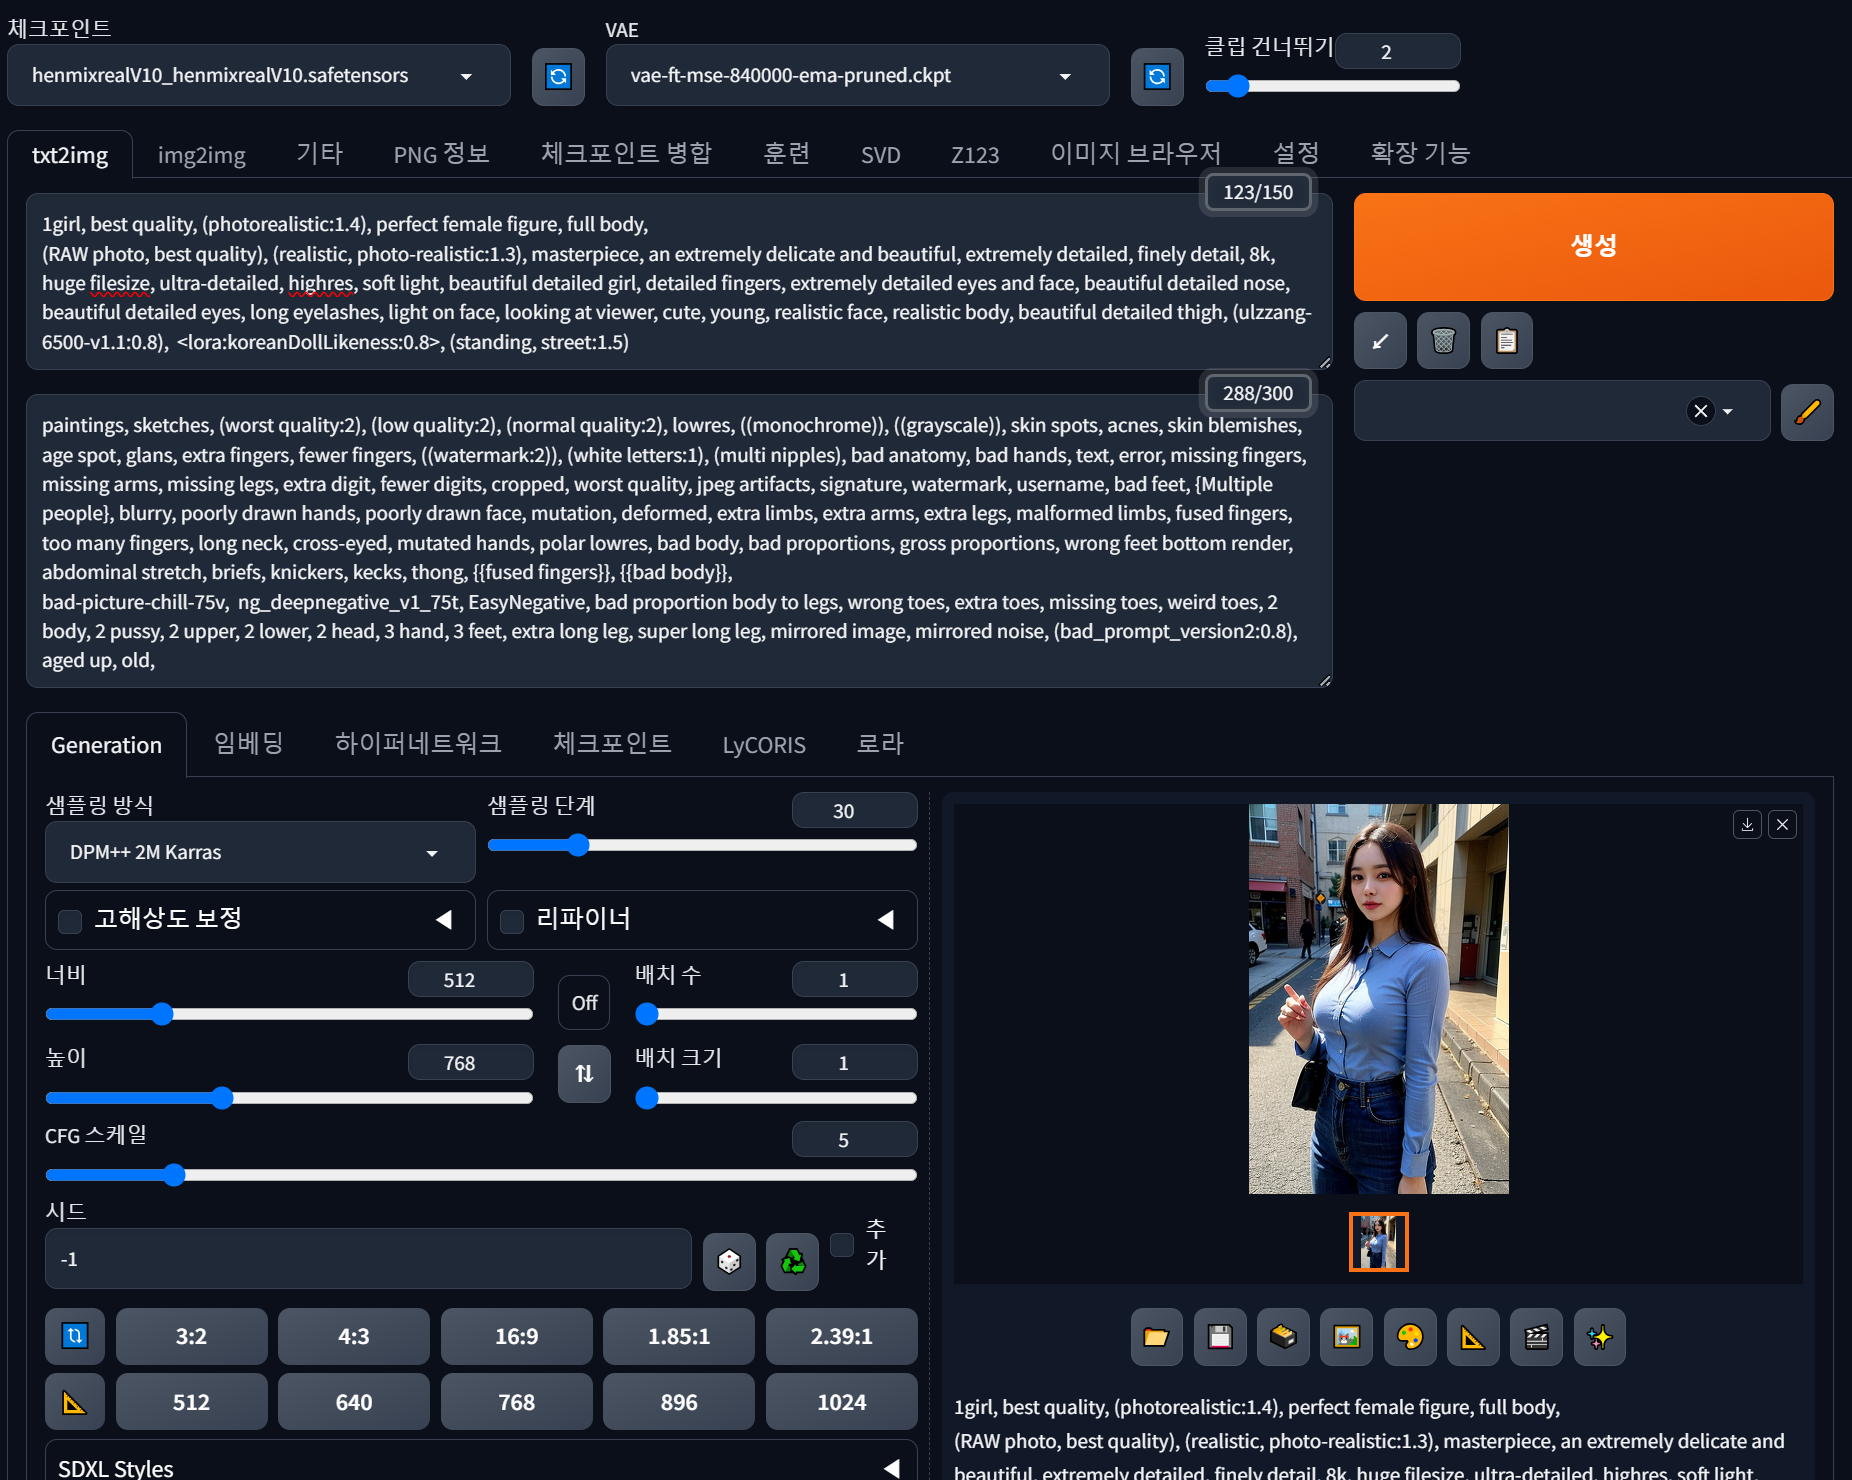Click the seed input field
Image resolution: width=1852 pixels, height=1480 pixels.
click(x=368, y=1259)
